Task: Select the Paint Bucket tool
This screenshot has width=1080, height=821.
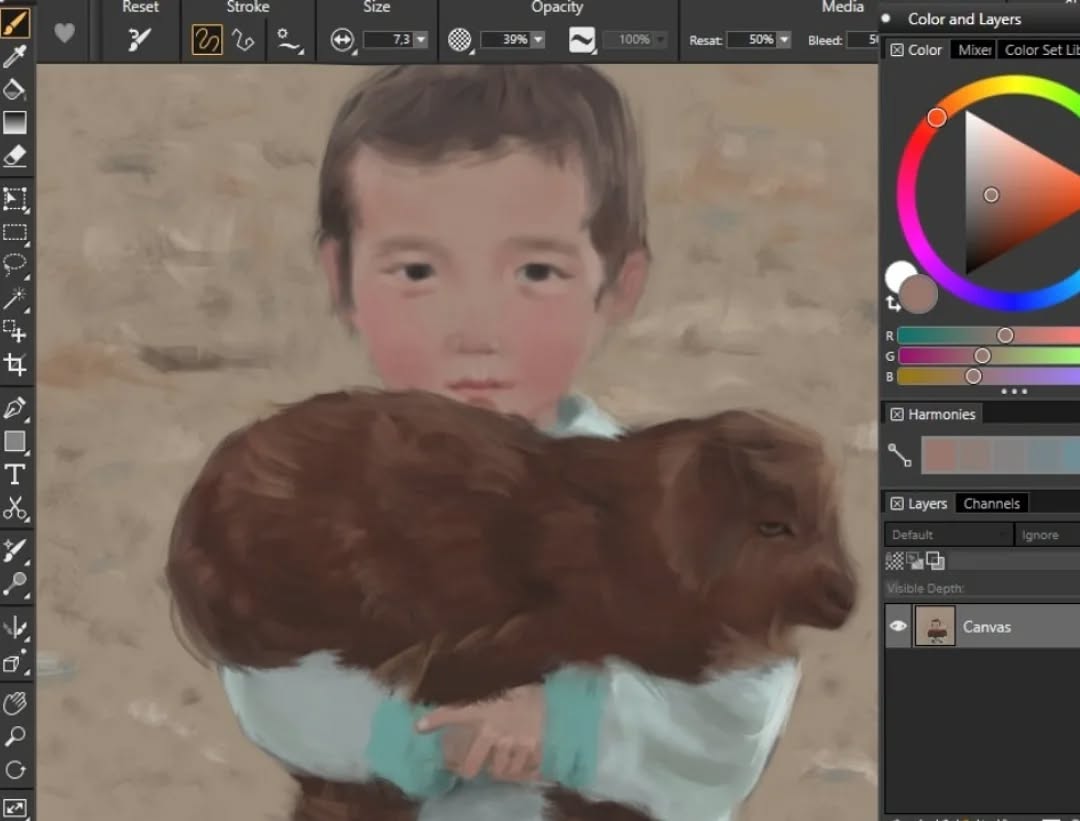Action: 15,89
